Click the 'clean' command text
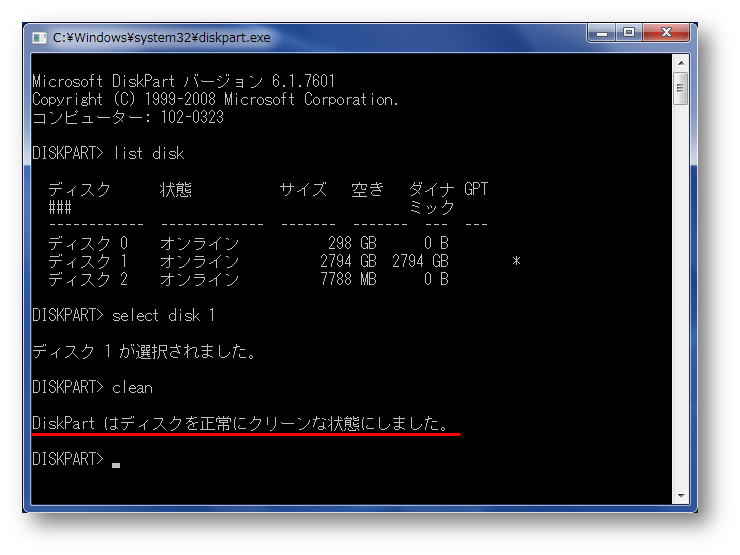 pyautogui.click(x=133, y=387)
